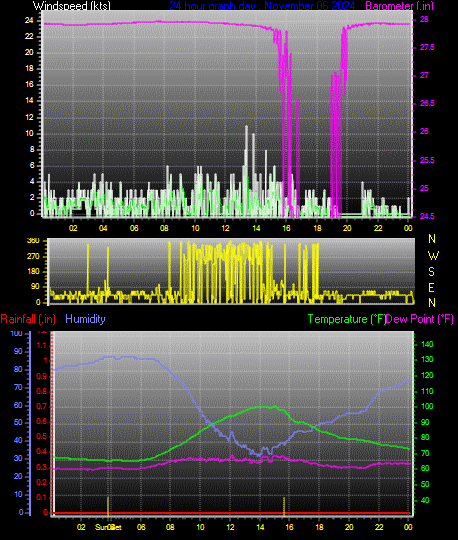
Task: Click the sunset marker near hour 16
Action: click(x=284, y=506)
